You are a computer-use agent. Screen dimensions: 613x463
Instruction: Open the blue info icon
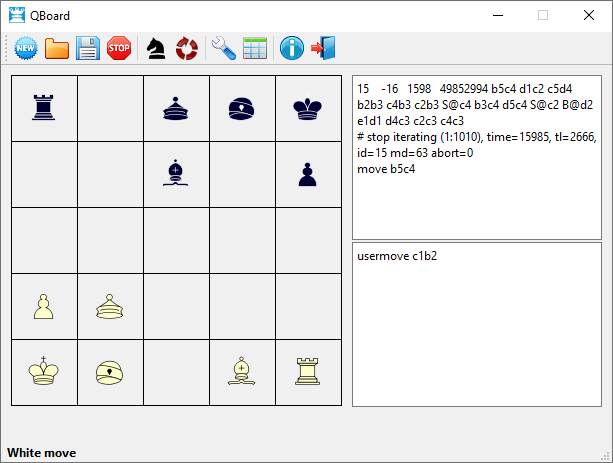[x=292, y=48]
